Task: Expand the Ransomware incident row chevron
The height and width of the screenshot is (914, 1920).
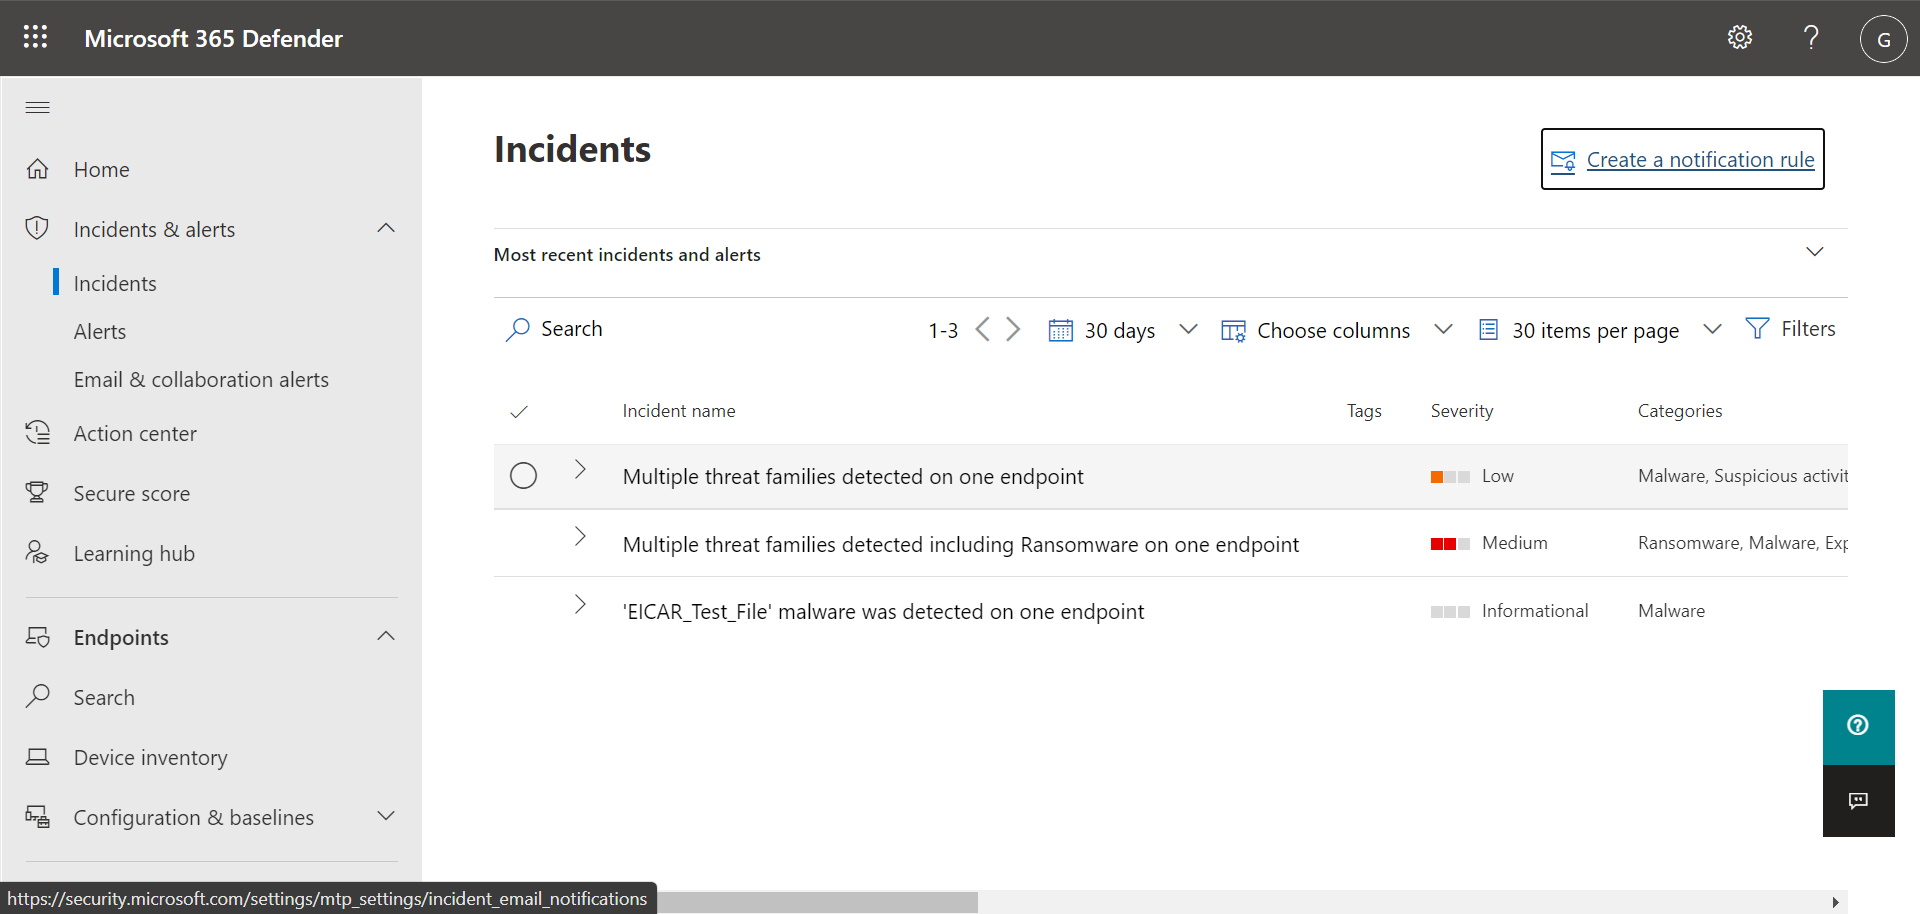Action: [580, 537]
